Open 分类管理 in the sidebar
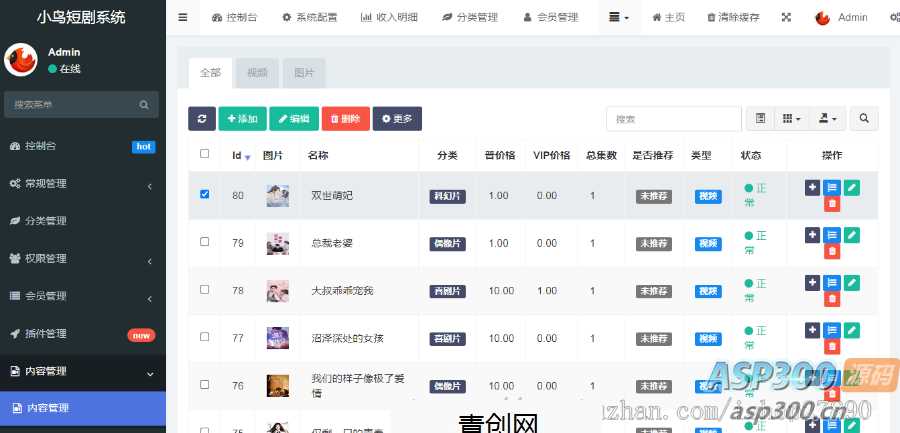 point(83,221)
